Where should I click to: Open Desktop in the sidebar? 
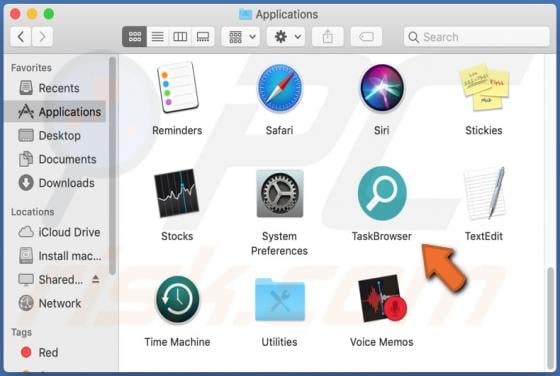pos(55,136)
